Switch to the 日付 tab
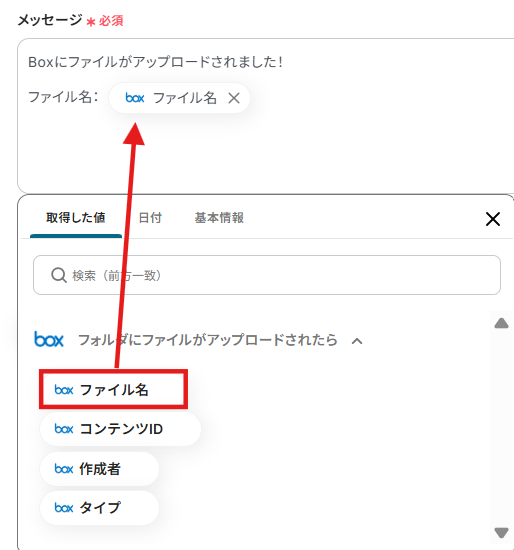The image size is (514, 550). coord(150,218)
